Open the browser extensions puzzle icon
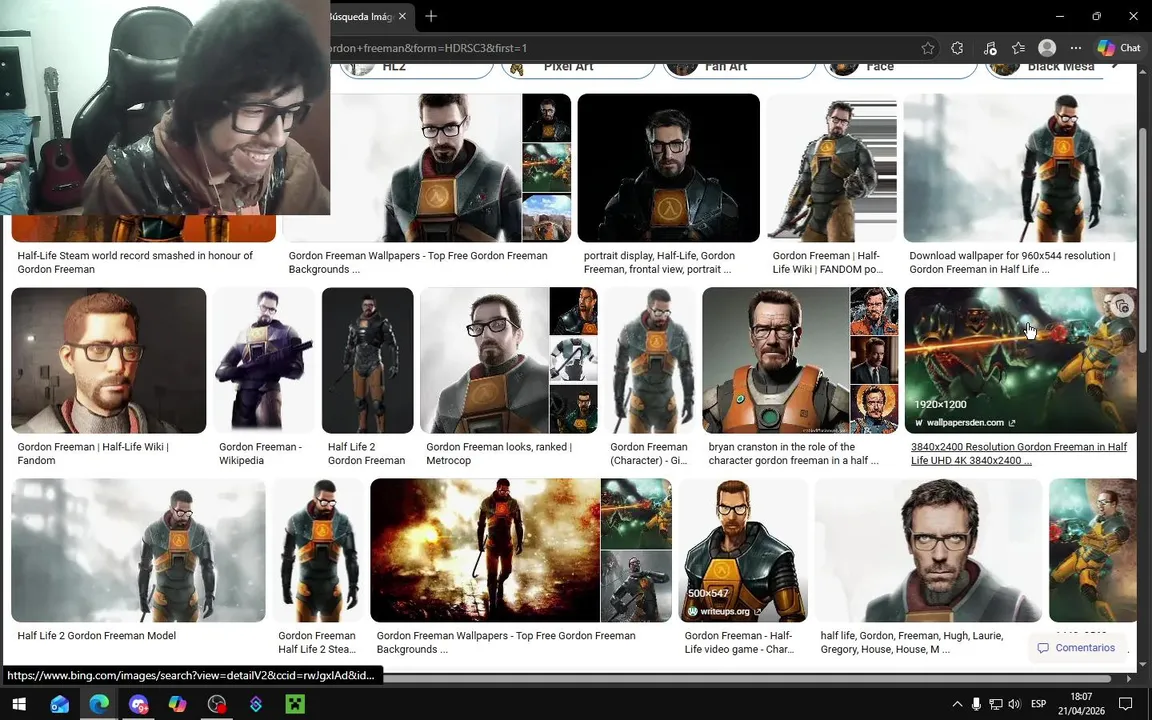 (x=957, y=48)
